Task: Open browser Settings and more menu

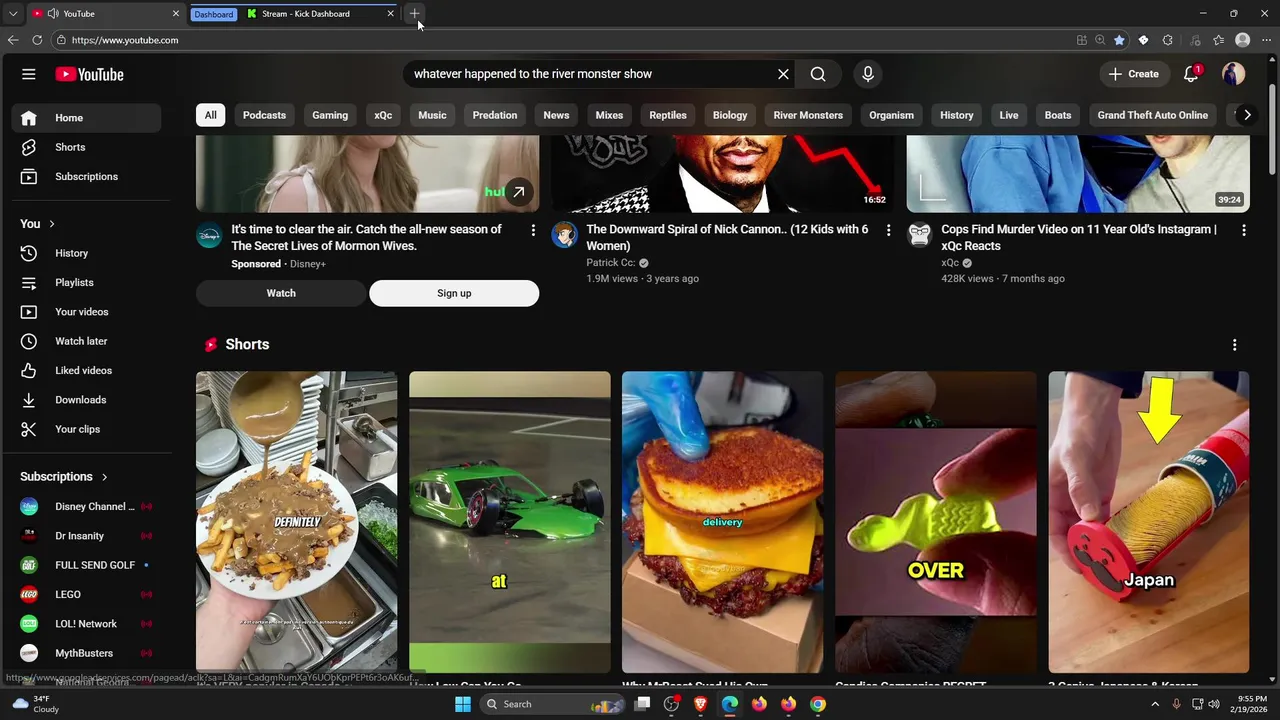Action: coord(1266,40)
